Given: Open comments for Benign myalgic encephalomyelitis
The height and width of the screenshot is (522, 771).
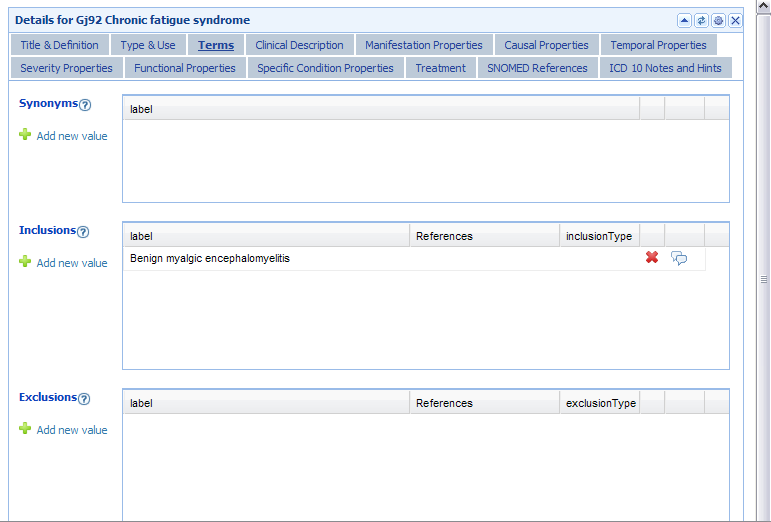Looking at the screenshot, I should coord(679,258).
